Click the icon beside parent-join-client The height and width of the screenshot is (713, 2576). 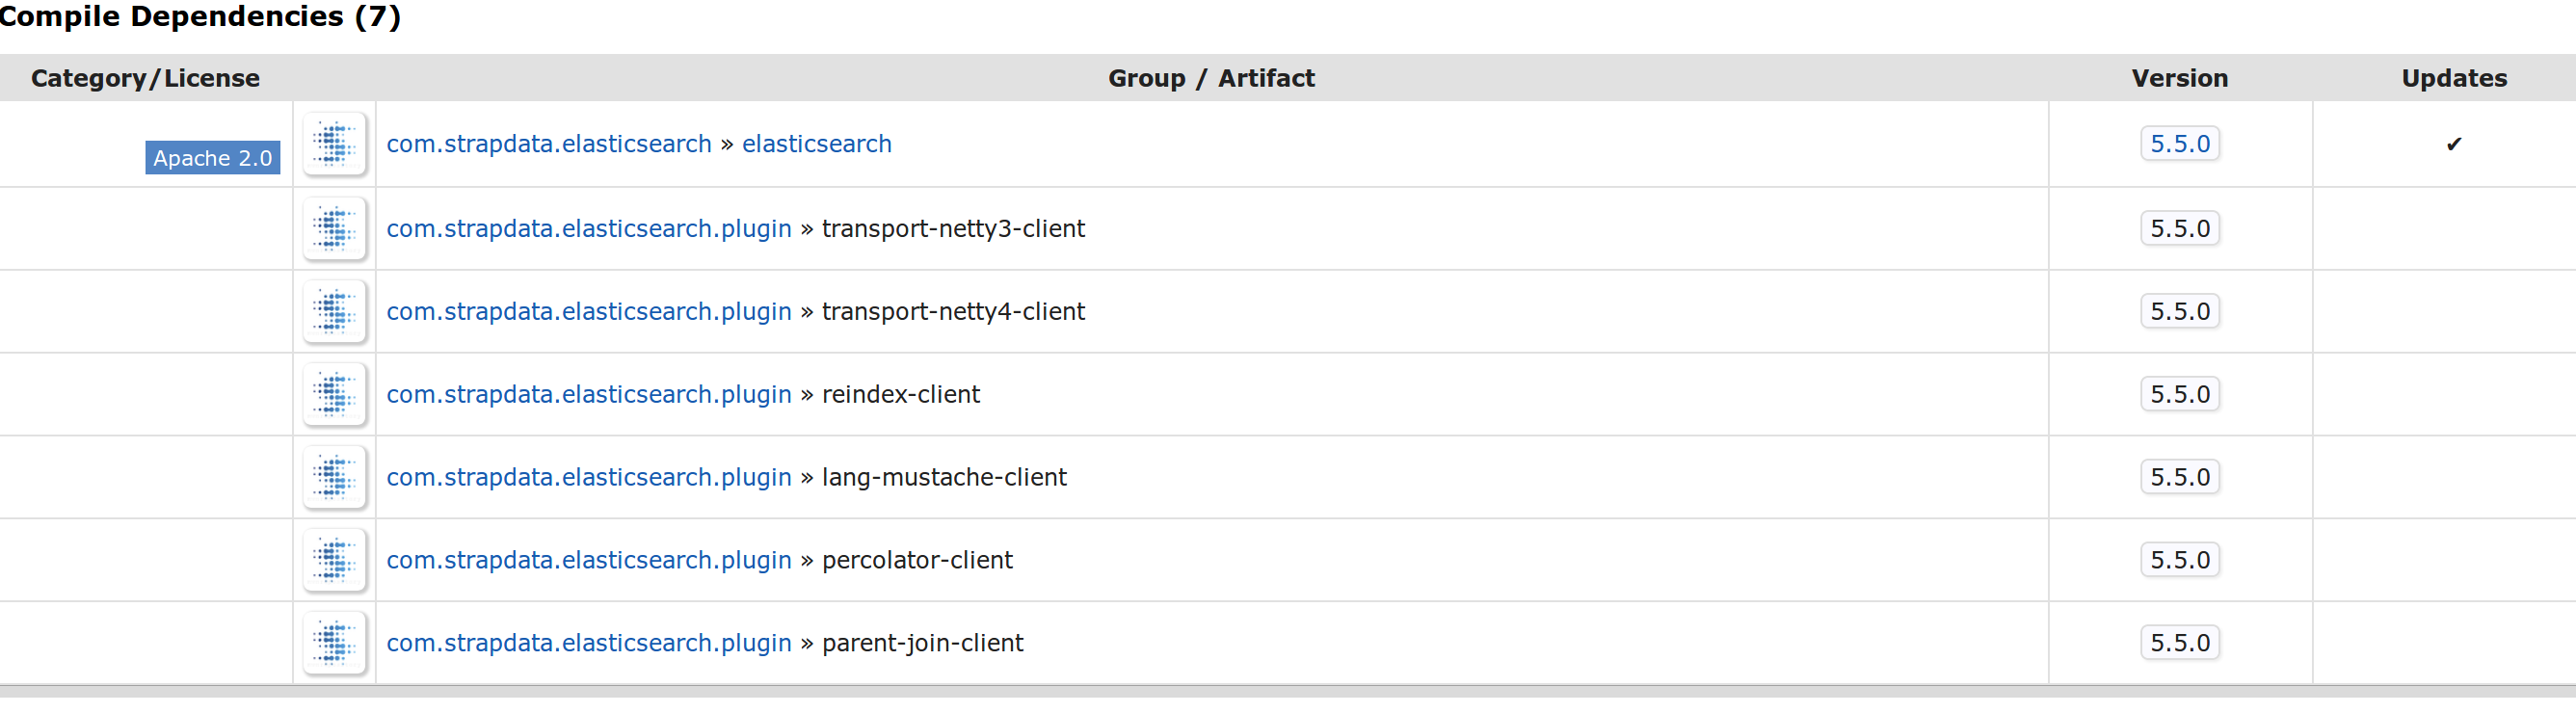(335, 644)
